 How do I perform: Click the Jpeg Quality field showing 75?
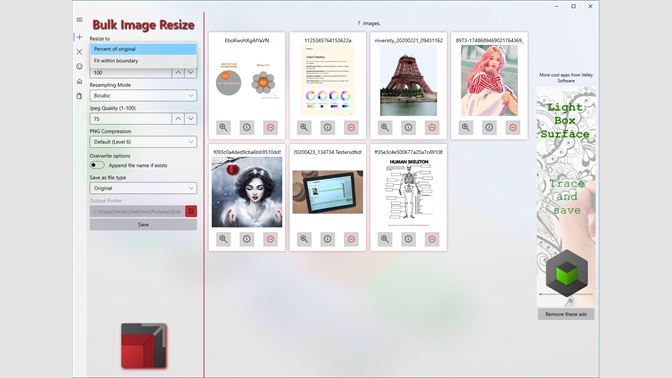coord(131,119)
